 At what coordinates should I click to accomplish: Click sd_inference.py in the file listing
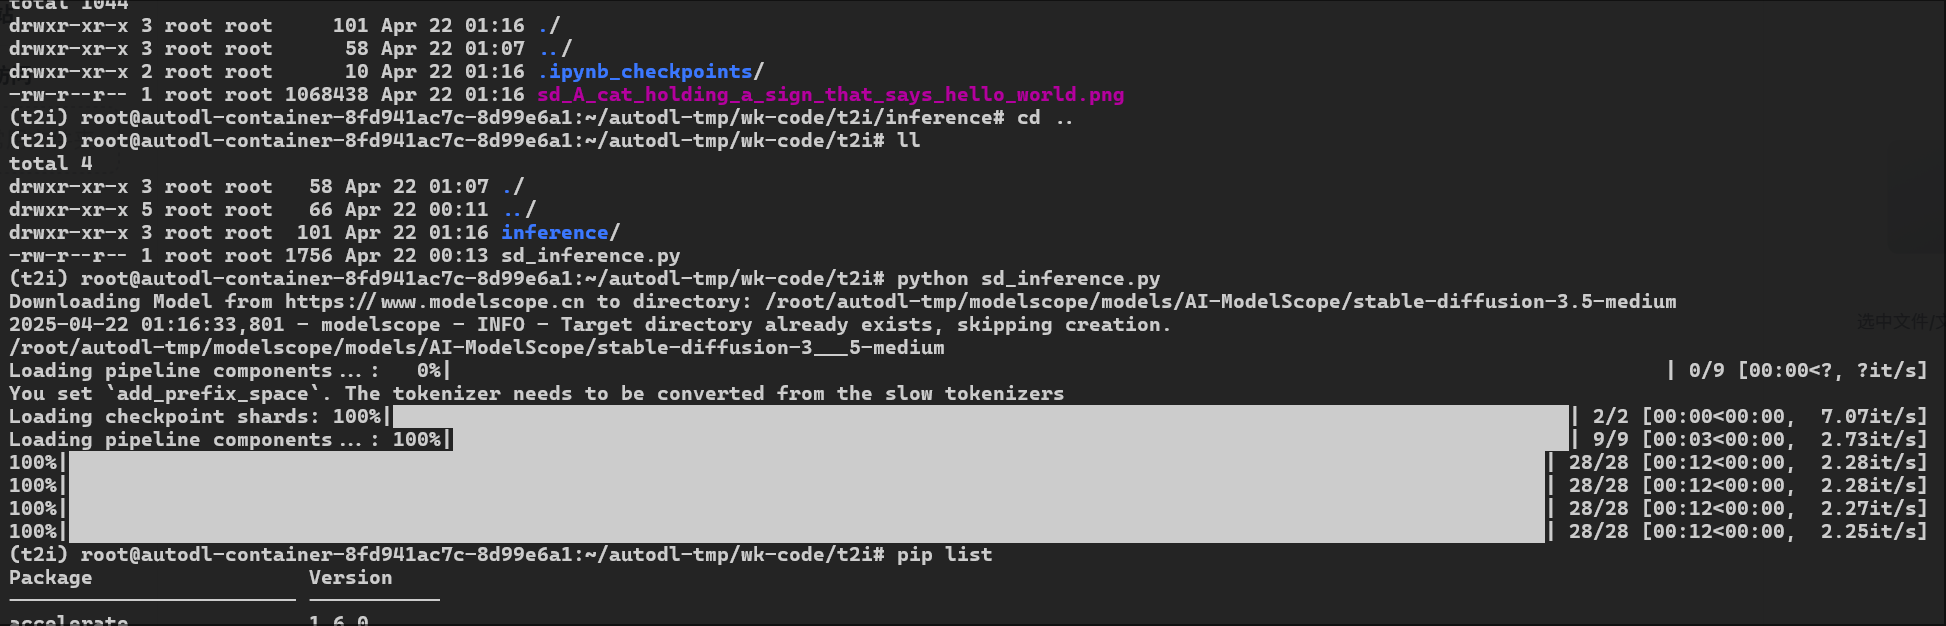click(590, 256)
